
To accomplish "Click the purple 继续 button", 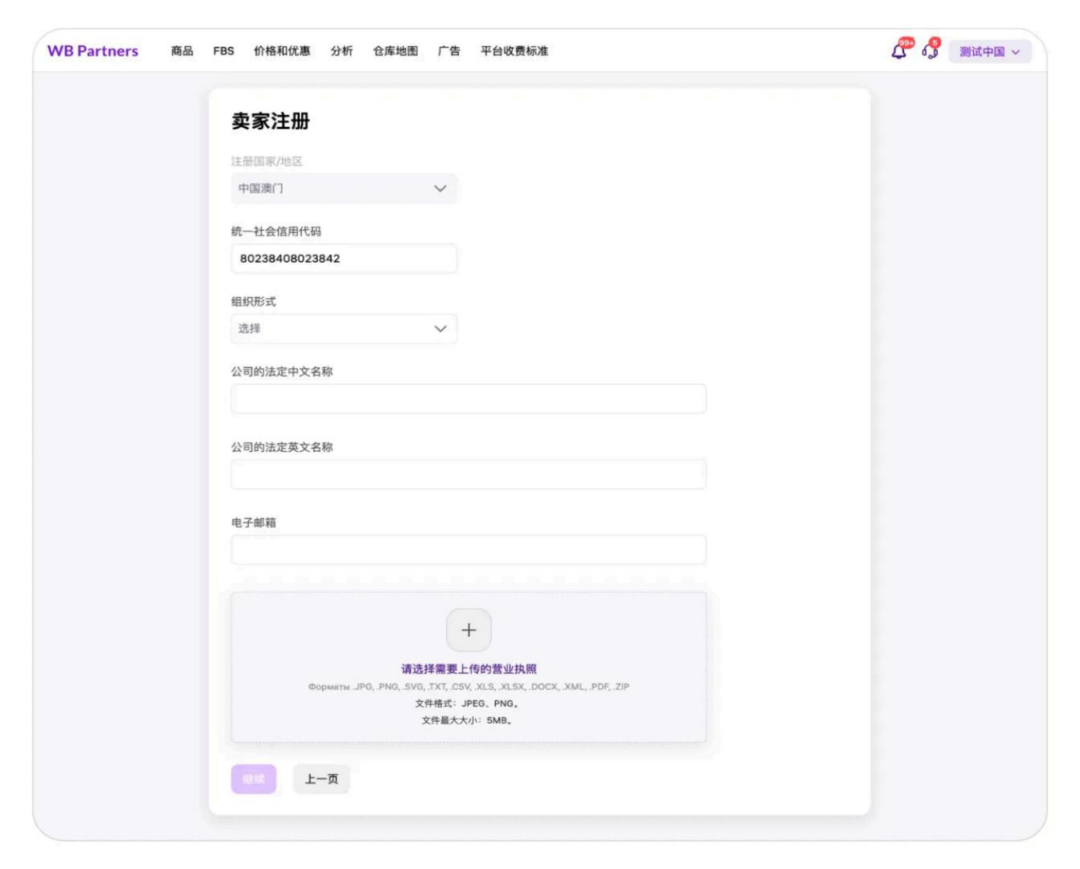I will [253, 779].
